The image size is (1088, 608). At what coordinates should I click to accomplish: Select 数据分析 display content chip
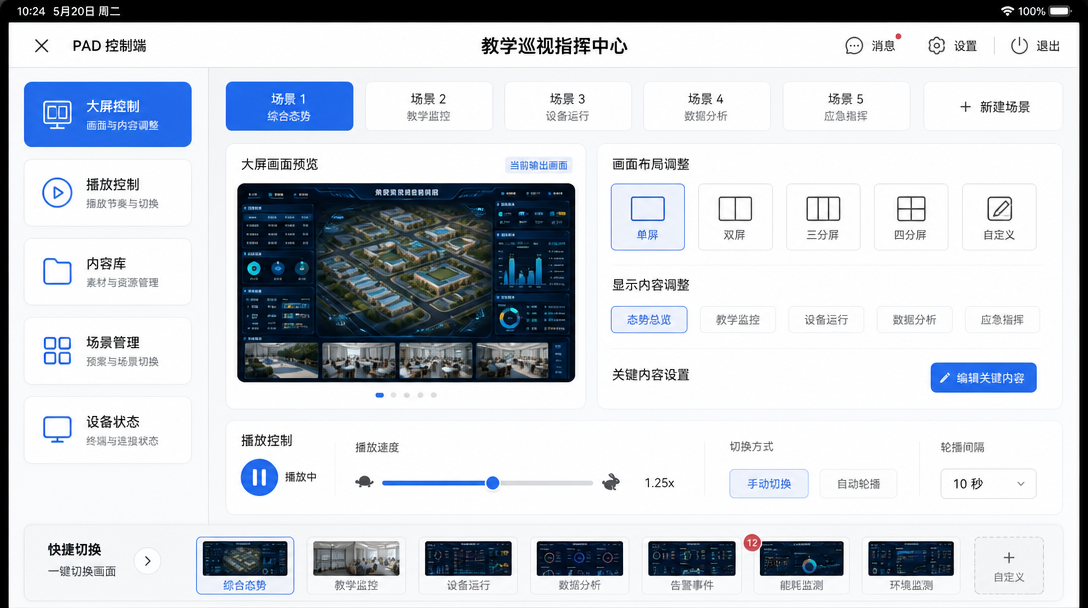coord(915,319)
